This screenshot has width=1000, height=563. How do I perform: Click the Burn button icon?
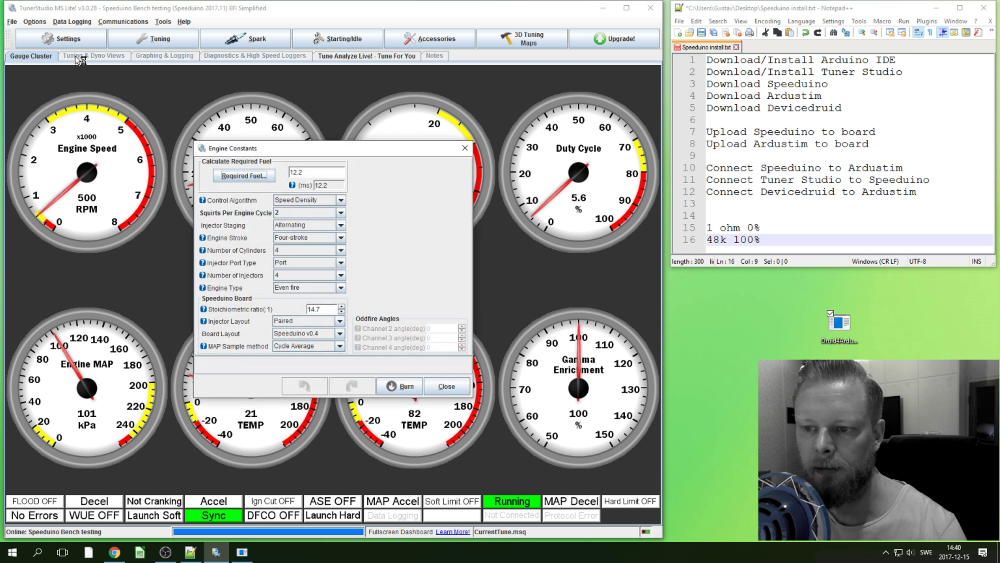[390, 386]
